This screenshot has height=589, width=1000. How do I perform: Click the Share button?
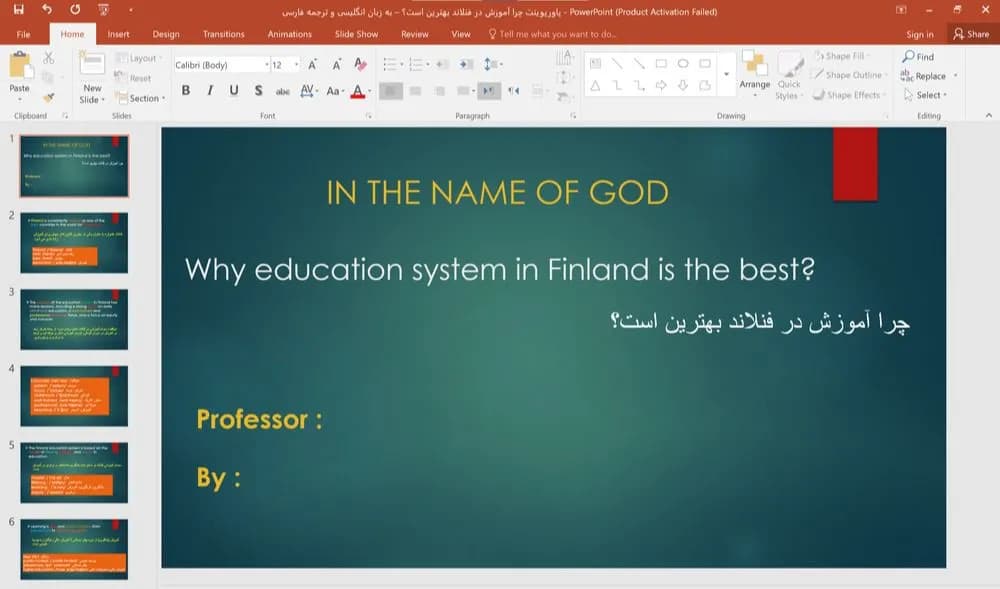(971, 34)
